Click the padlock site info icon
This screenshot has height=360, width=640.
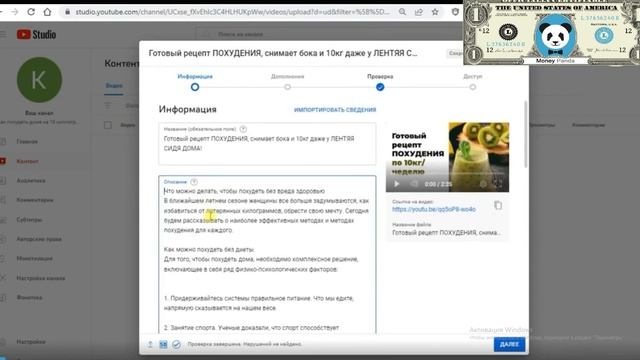(x=67, y=12)
